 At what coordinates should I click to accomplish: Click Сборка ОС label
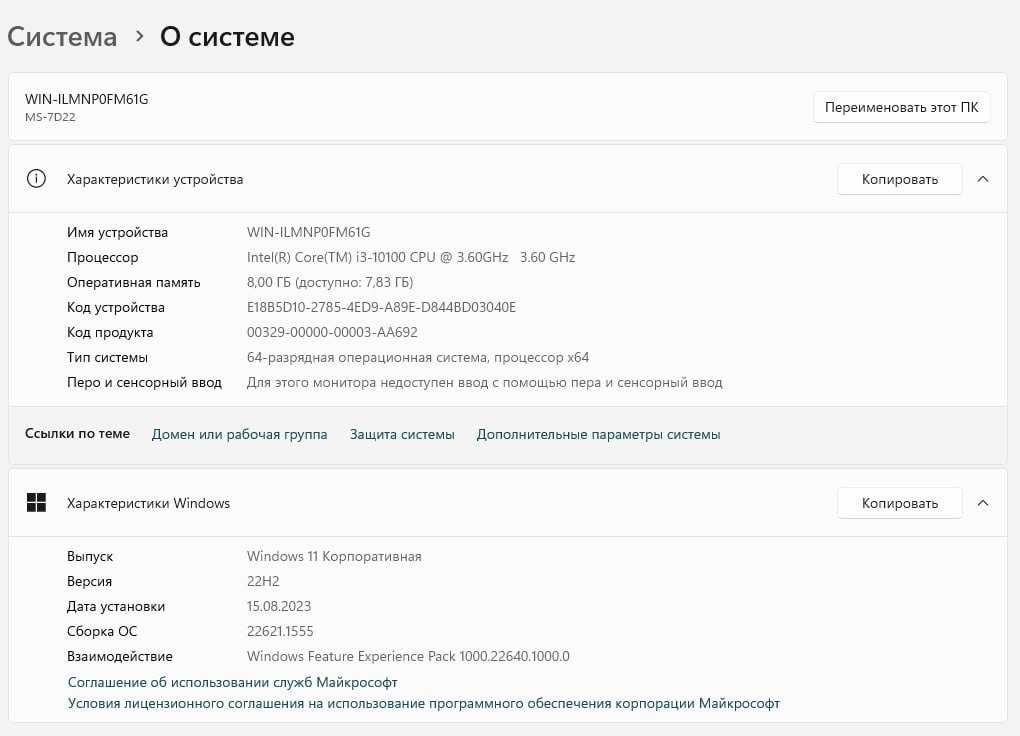(102, 631)
